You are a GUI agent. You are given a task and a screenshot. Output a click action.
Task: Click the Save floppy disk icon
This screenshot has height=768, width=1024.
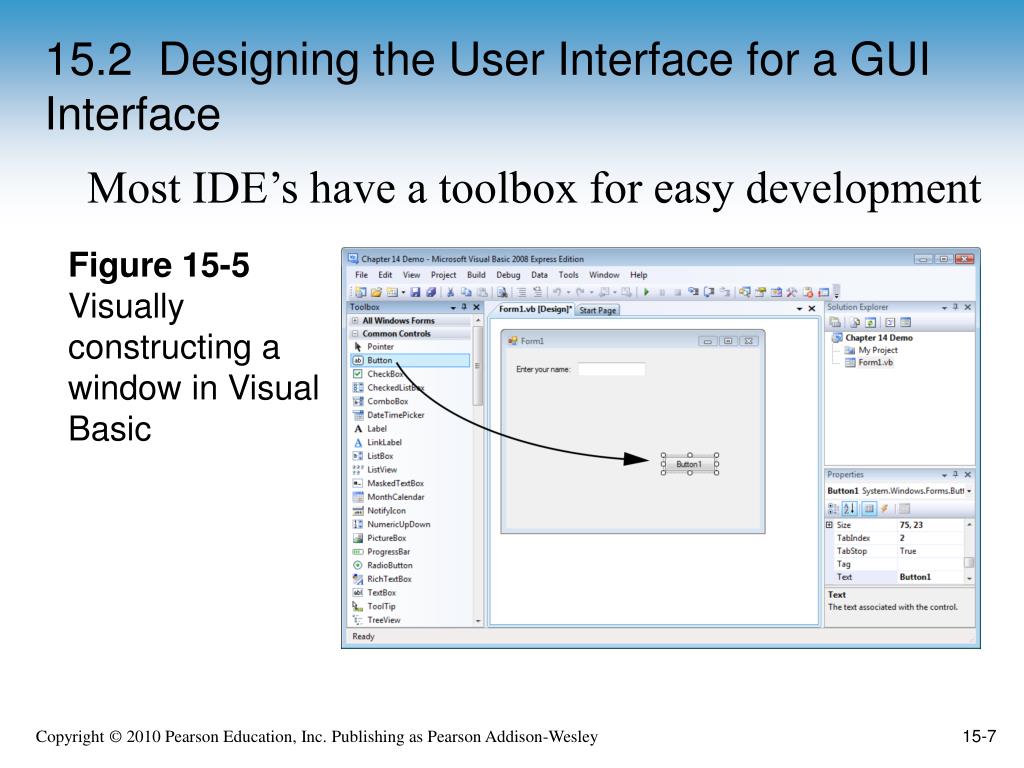pos(415,292)
